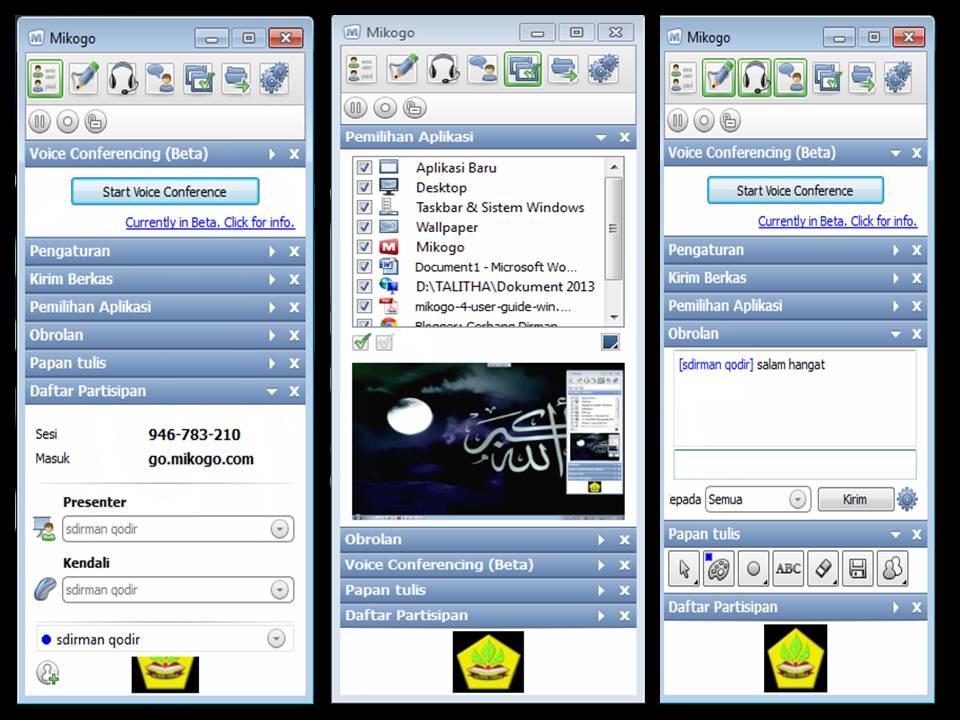
Task: Click save floppy icon in Papan tulis
Action: click(858, 568)
